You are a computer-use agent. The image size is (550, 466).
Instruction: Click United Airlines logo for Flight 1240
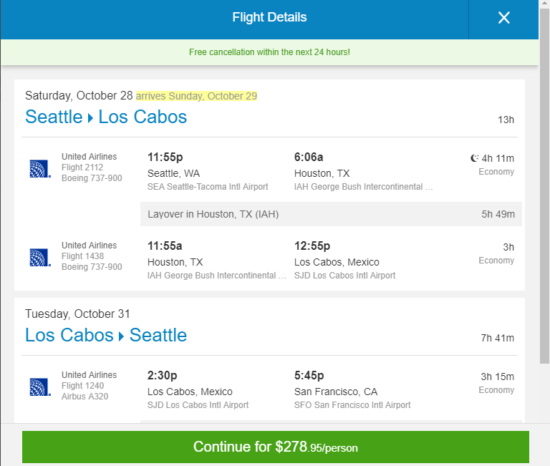coord(40,387)
